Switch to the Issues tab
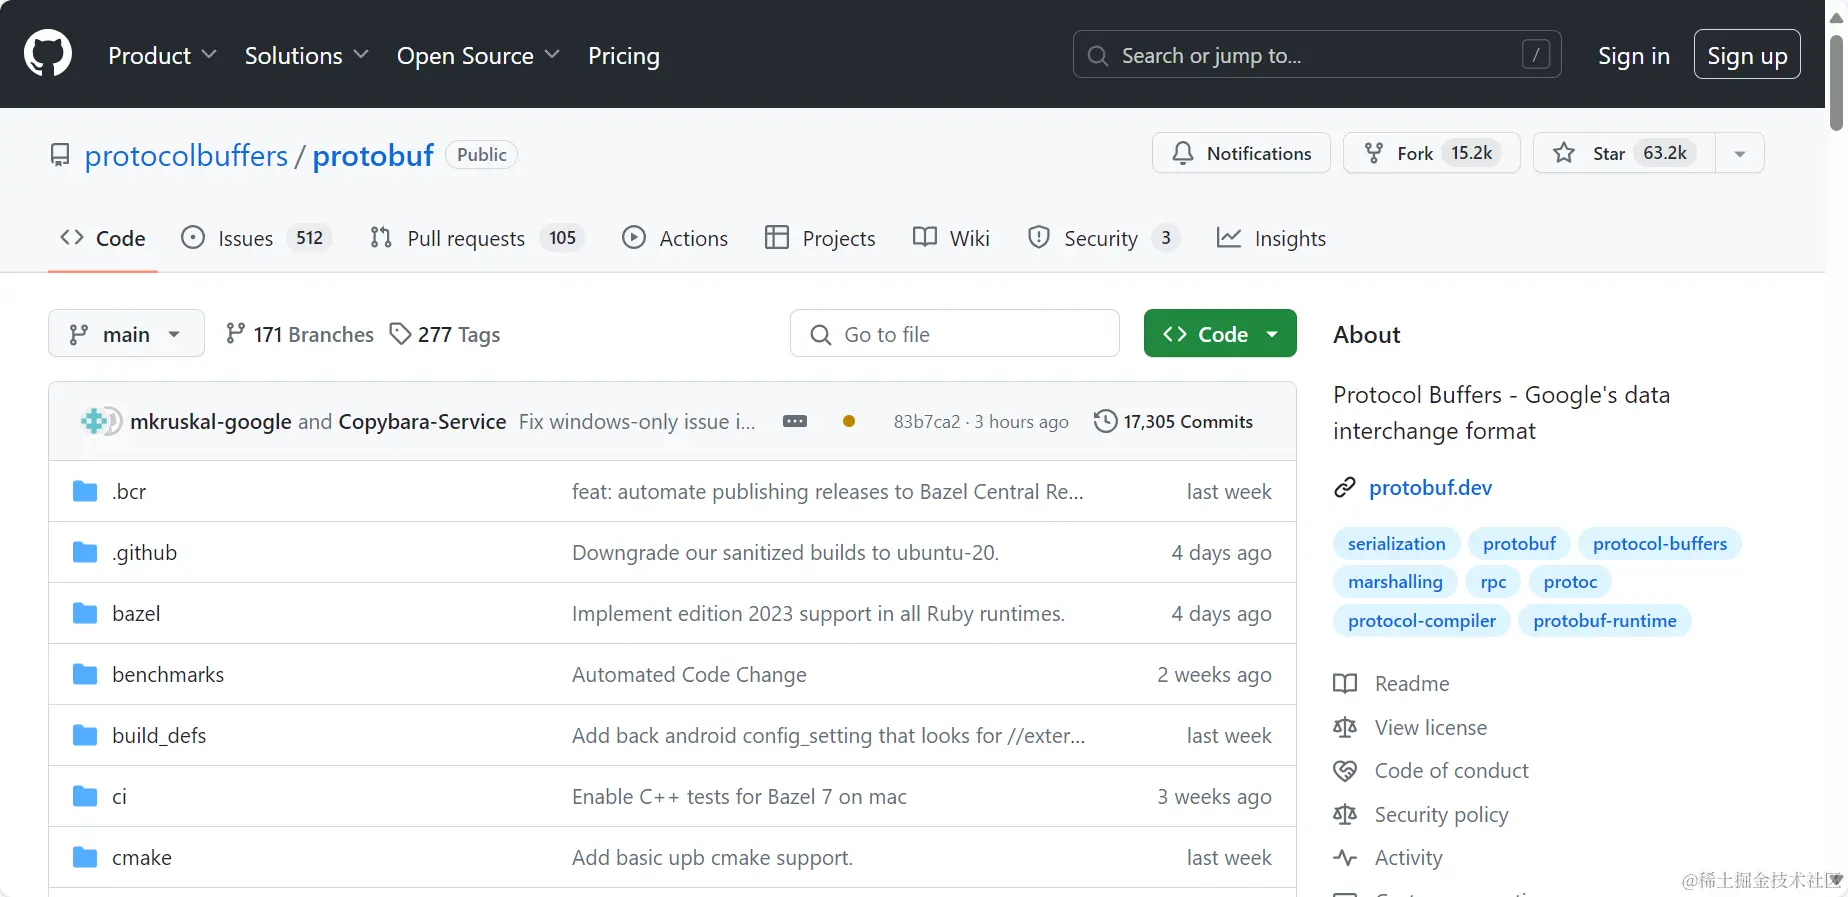Image resolution: width=1848 pixels, height=897 pixels. pos(256,238)
